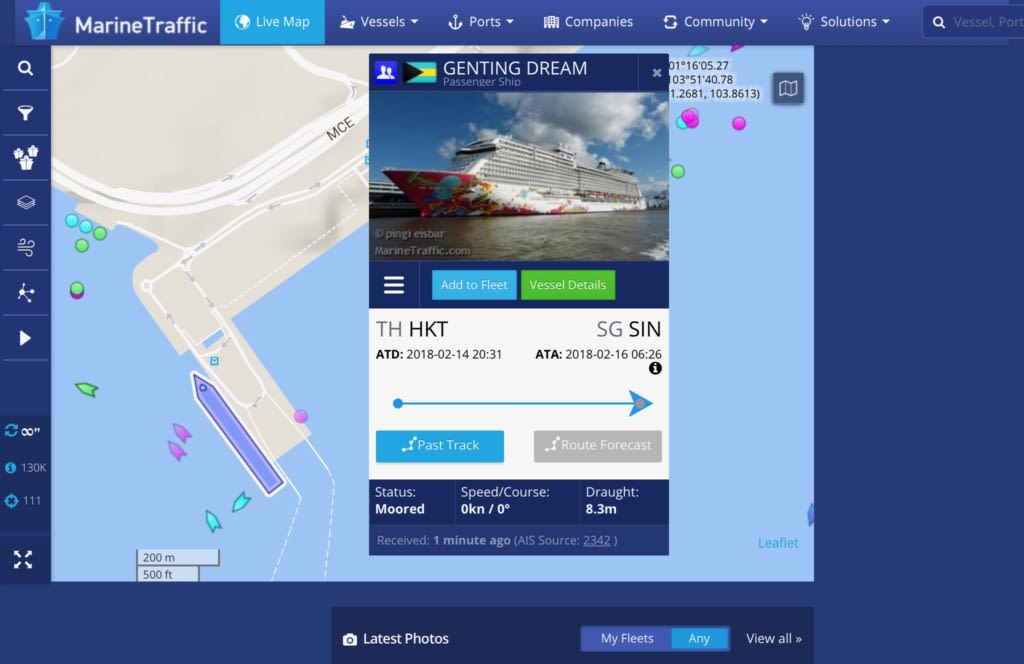
Task: Click the voyage progress arrow marker
Action: click(639, 403)
